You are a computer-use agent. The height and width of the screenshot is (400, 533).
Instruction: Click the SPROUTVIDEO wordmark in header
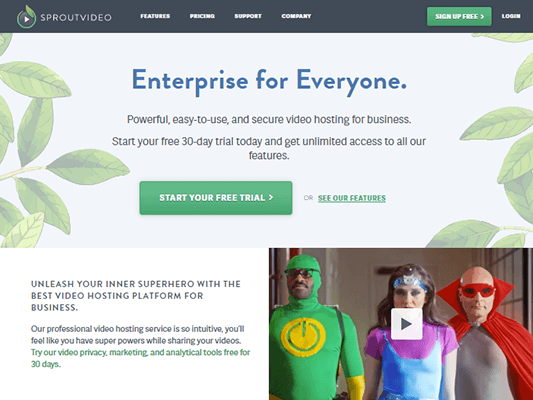point(76,18)
